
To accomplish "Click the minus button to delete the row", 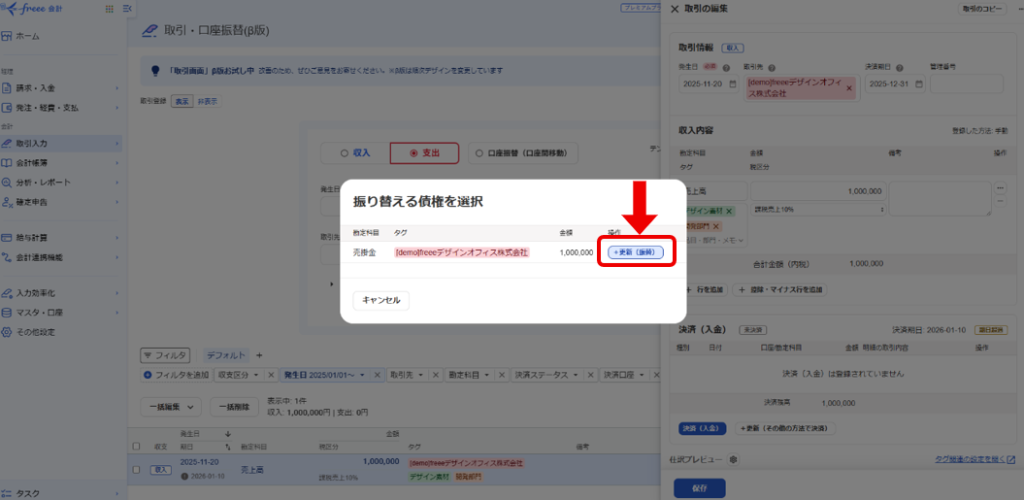I will pos(1000,202).
